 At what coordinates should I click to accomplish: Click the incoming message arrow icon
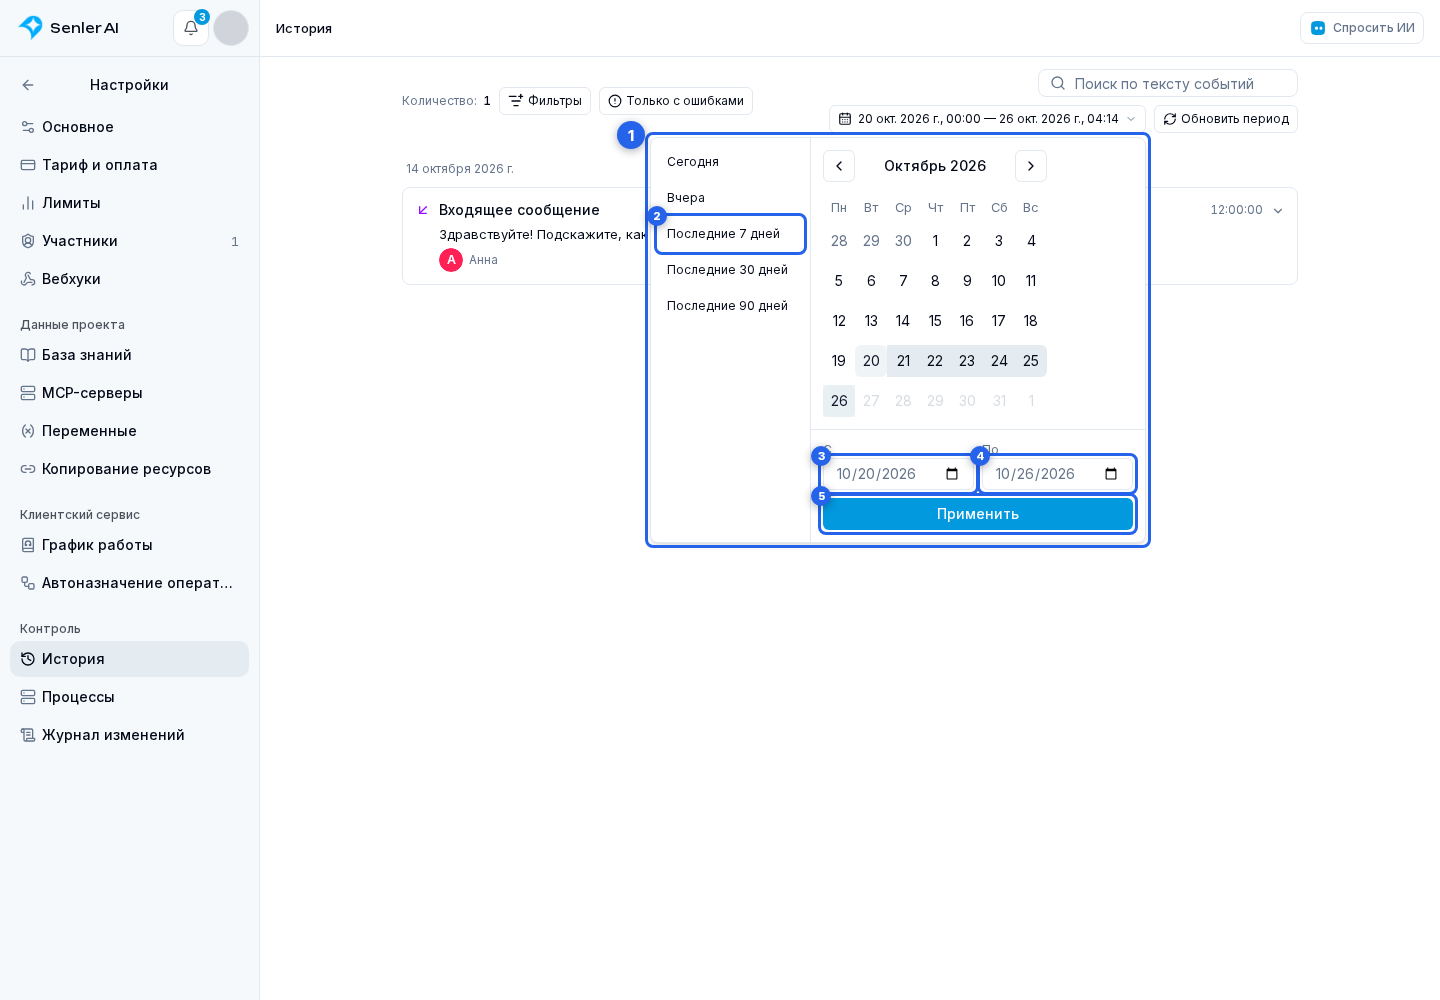pyautogui.click(x=423, y=210)
